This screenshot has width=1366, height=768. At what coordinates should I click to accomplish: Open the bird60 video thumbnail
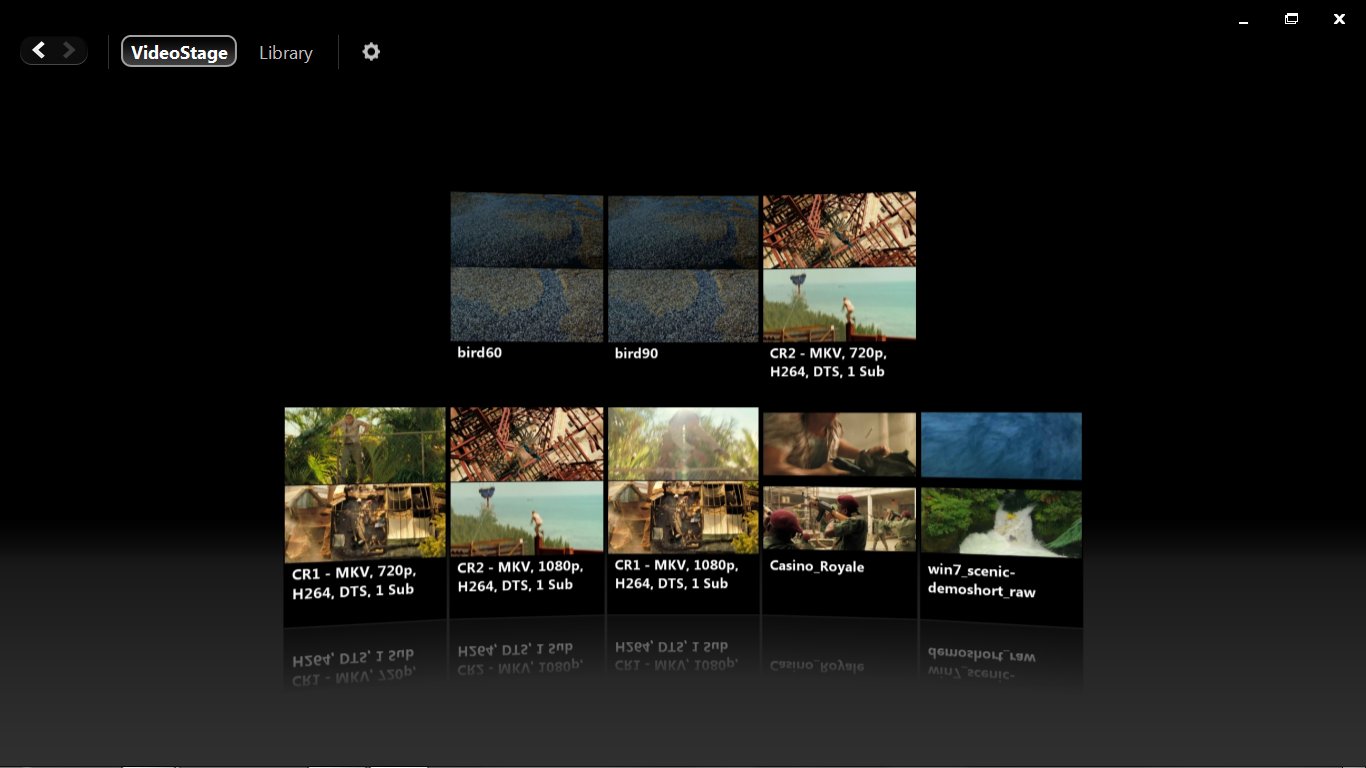point(526,268)
